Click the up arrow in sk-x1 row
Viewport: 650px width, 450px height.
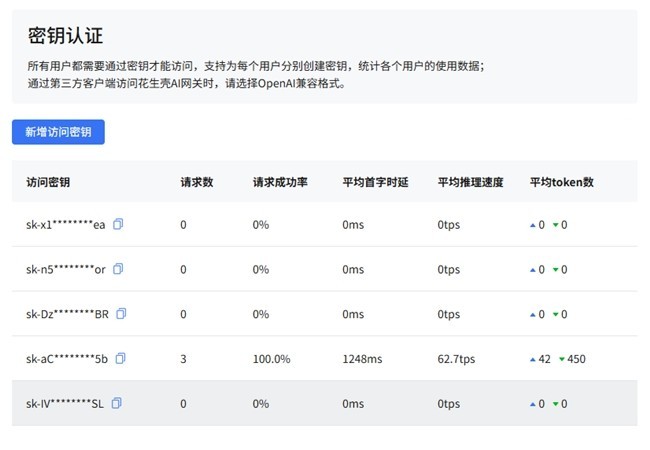[x=533, y=225]
